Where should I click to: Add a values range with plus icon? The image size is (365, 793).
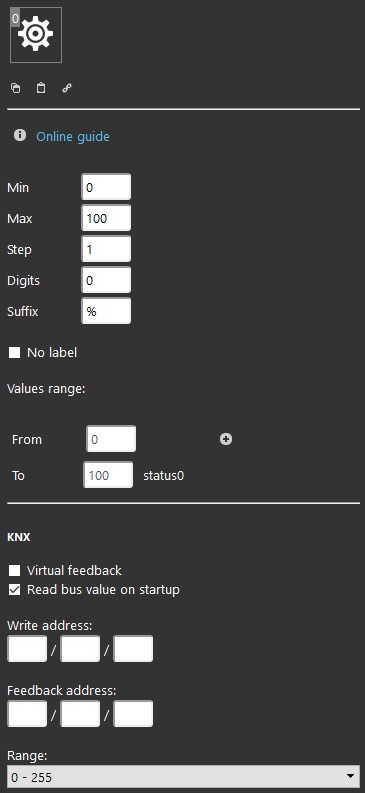226,439
